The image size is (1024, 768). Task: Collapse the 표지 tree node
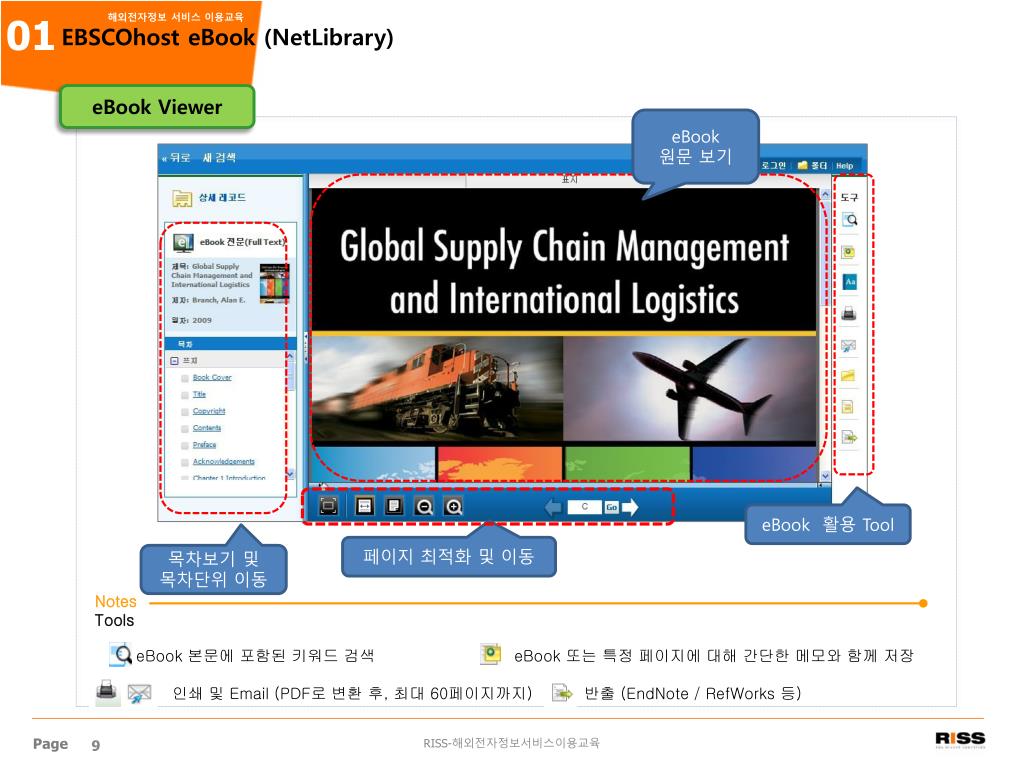point(174,360)
